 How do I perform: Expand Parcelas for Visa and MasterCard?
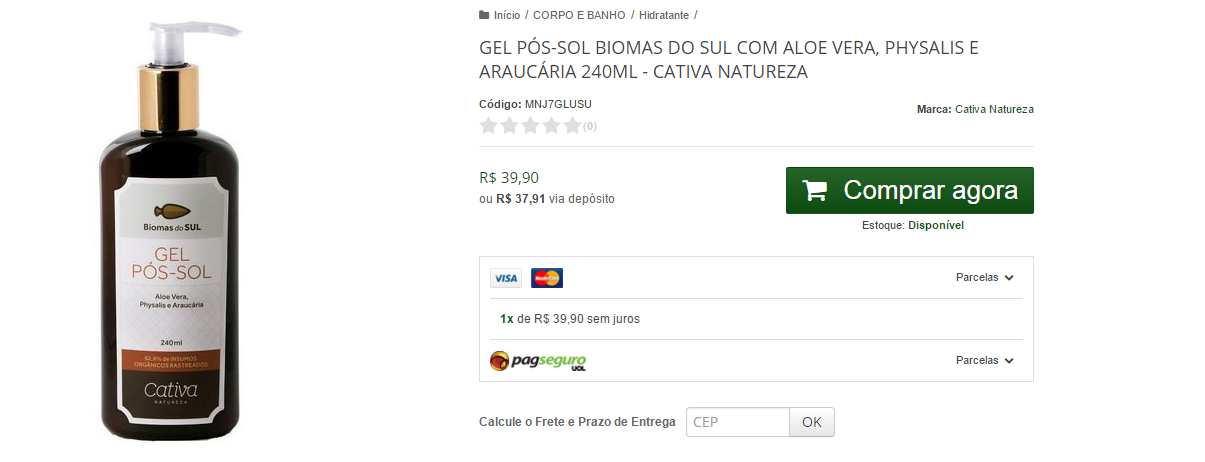[984, 278]
